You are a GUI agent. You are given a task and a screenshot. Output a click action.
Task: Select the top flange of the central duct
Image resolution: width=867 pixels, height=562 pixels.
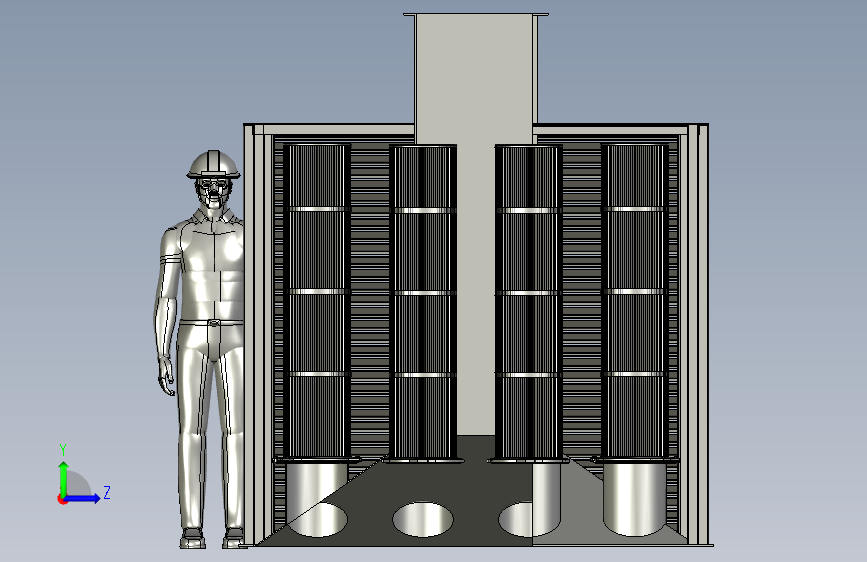(x=476, y=15)
